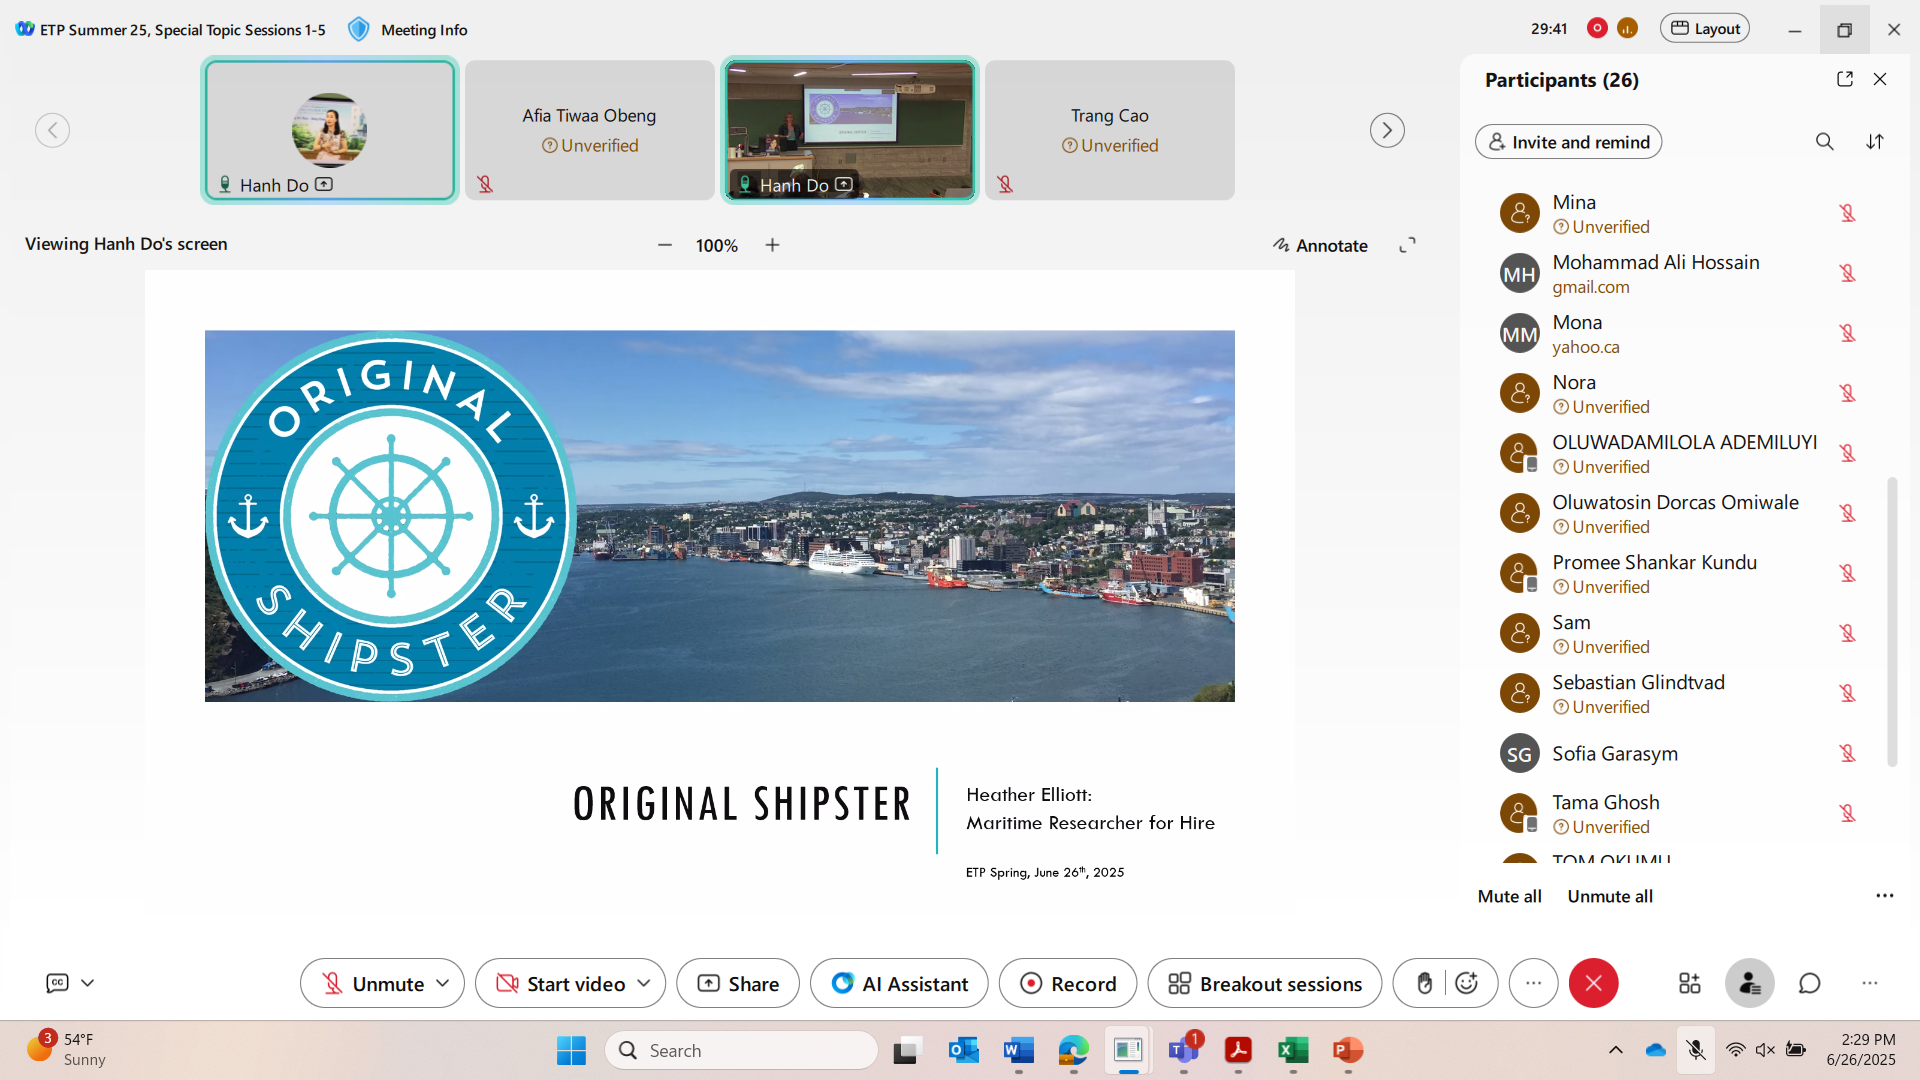Open Excel from taskbar
1920x1080 pixels.
(1293, 1050)
